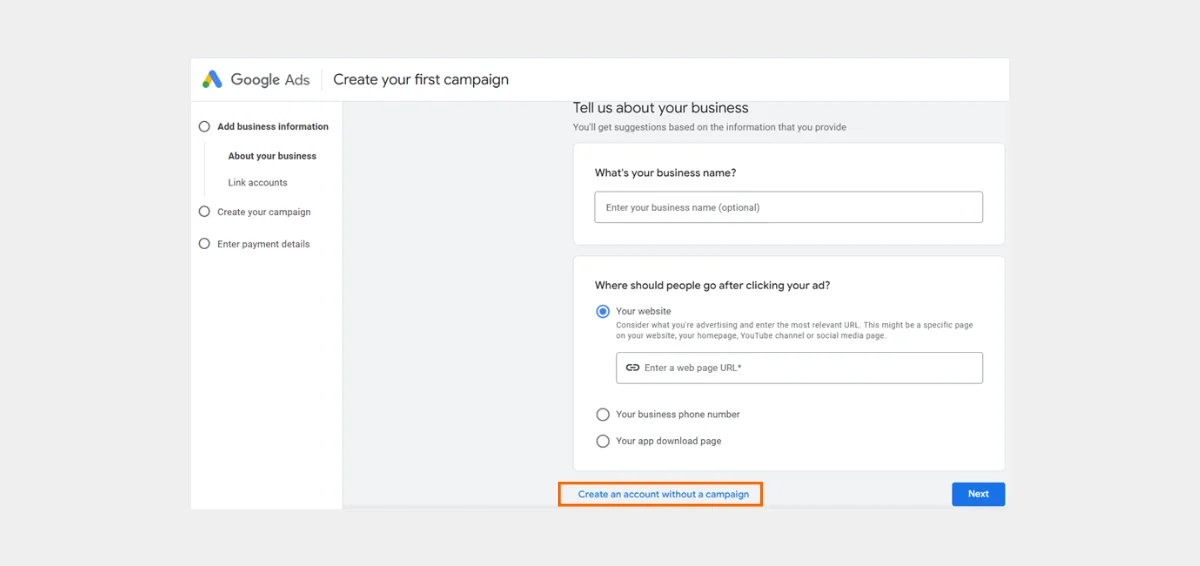
Task: Open the Link accounts sub-step
Action: (258, 183)
